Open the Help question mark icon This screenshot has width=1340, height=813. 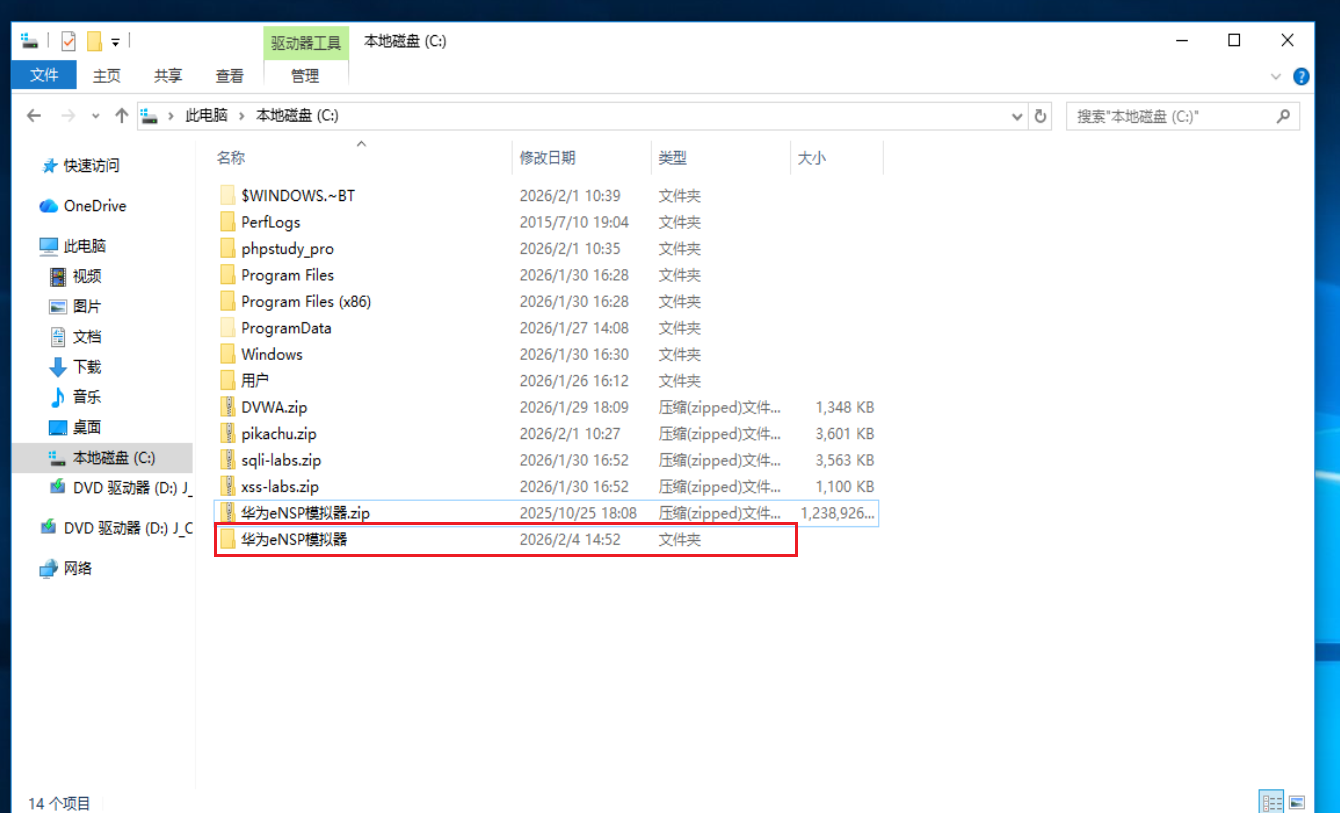(1301, 76)
